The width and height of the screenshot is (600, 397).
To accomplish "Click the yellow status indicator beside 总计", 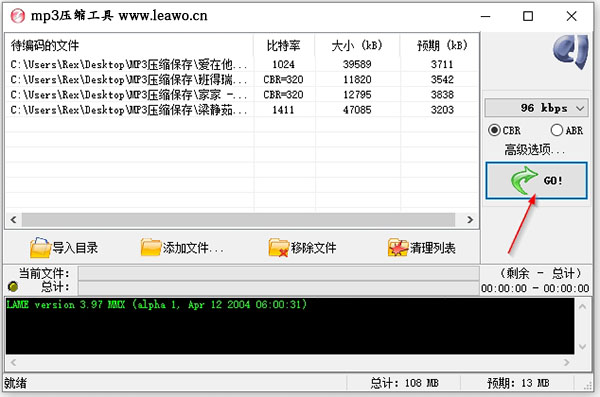I will 13,286.
